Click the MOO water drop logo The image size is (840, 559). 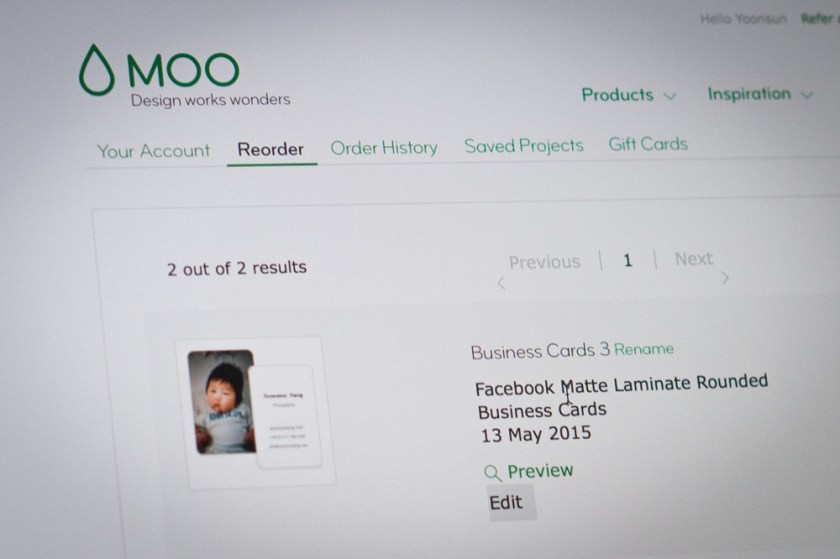[97, 70]
